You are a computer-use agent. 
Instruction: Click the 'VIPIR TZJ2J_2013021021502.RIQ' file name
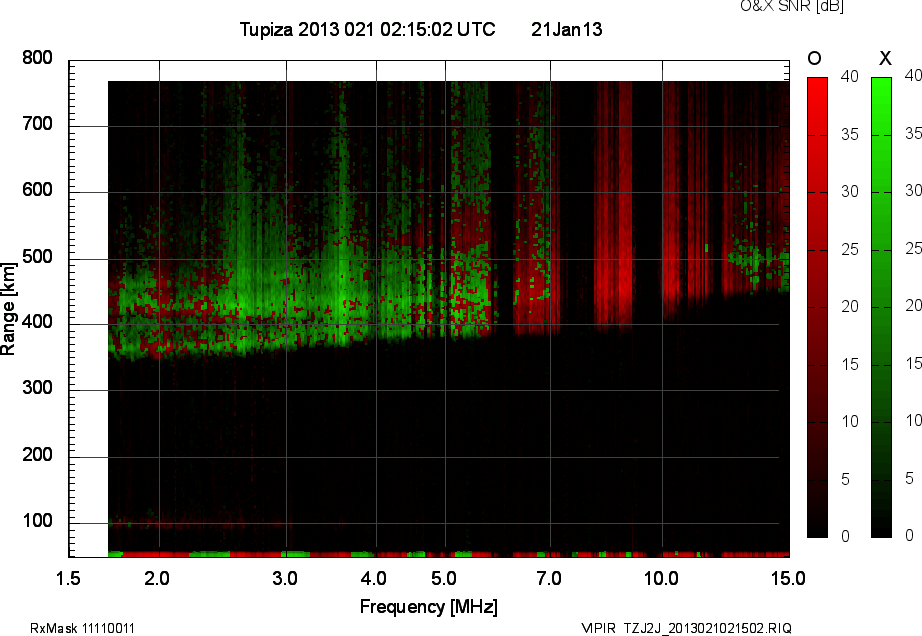pos(686,628)
